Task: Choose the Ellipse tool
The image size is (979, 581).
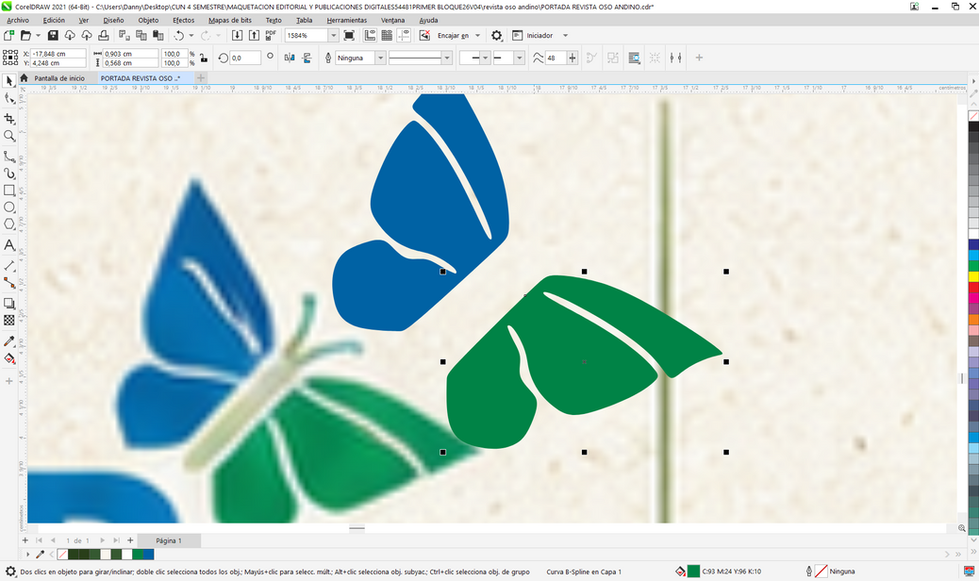Action: pyautogui.click(x=9, y=207)
